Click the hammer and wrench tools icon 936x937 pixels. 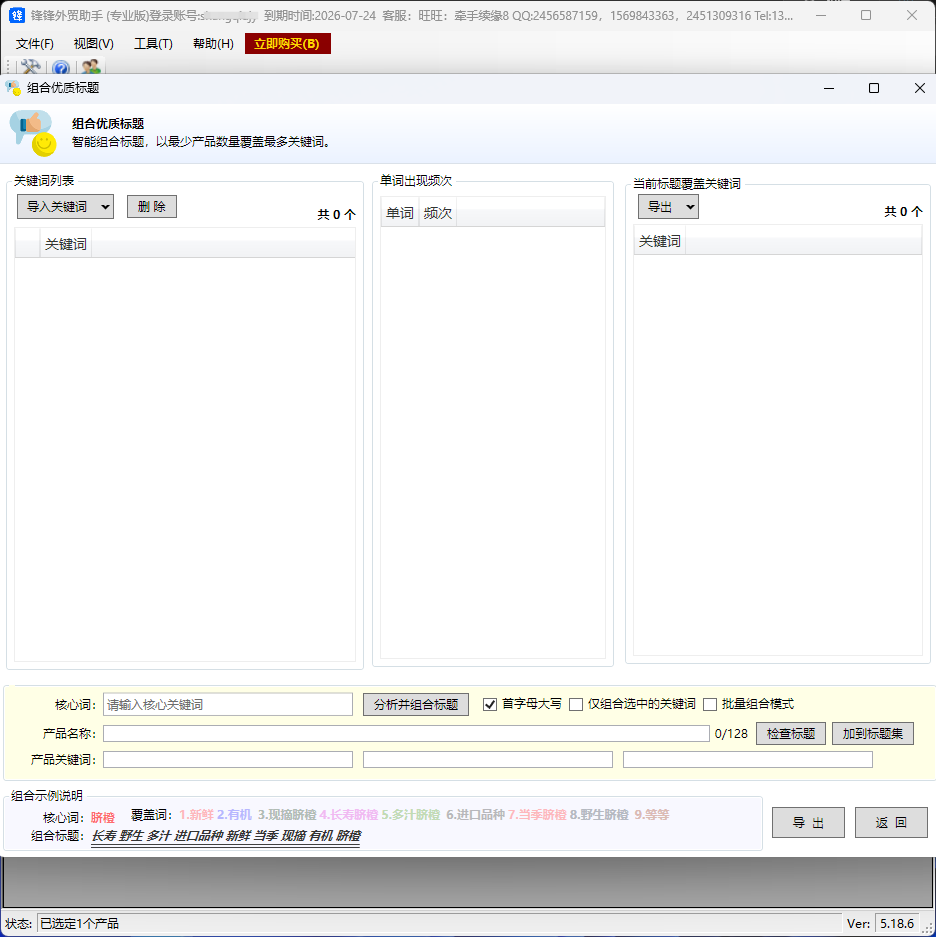pyautogui.click(x=31, y=67)
